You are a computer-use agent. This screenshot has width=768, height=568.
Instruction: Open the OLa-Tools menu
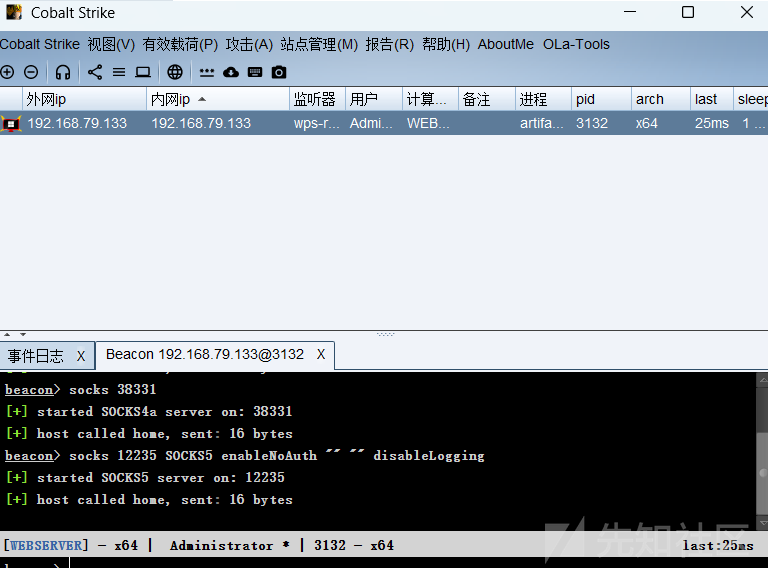pyautogui.click(x=576, y=44)
